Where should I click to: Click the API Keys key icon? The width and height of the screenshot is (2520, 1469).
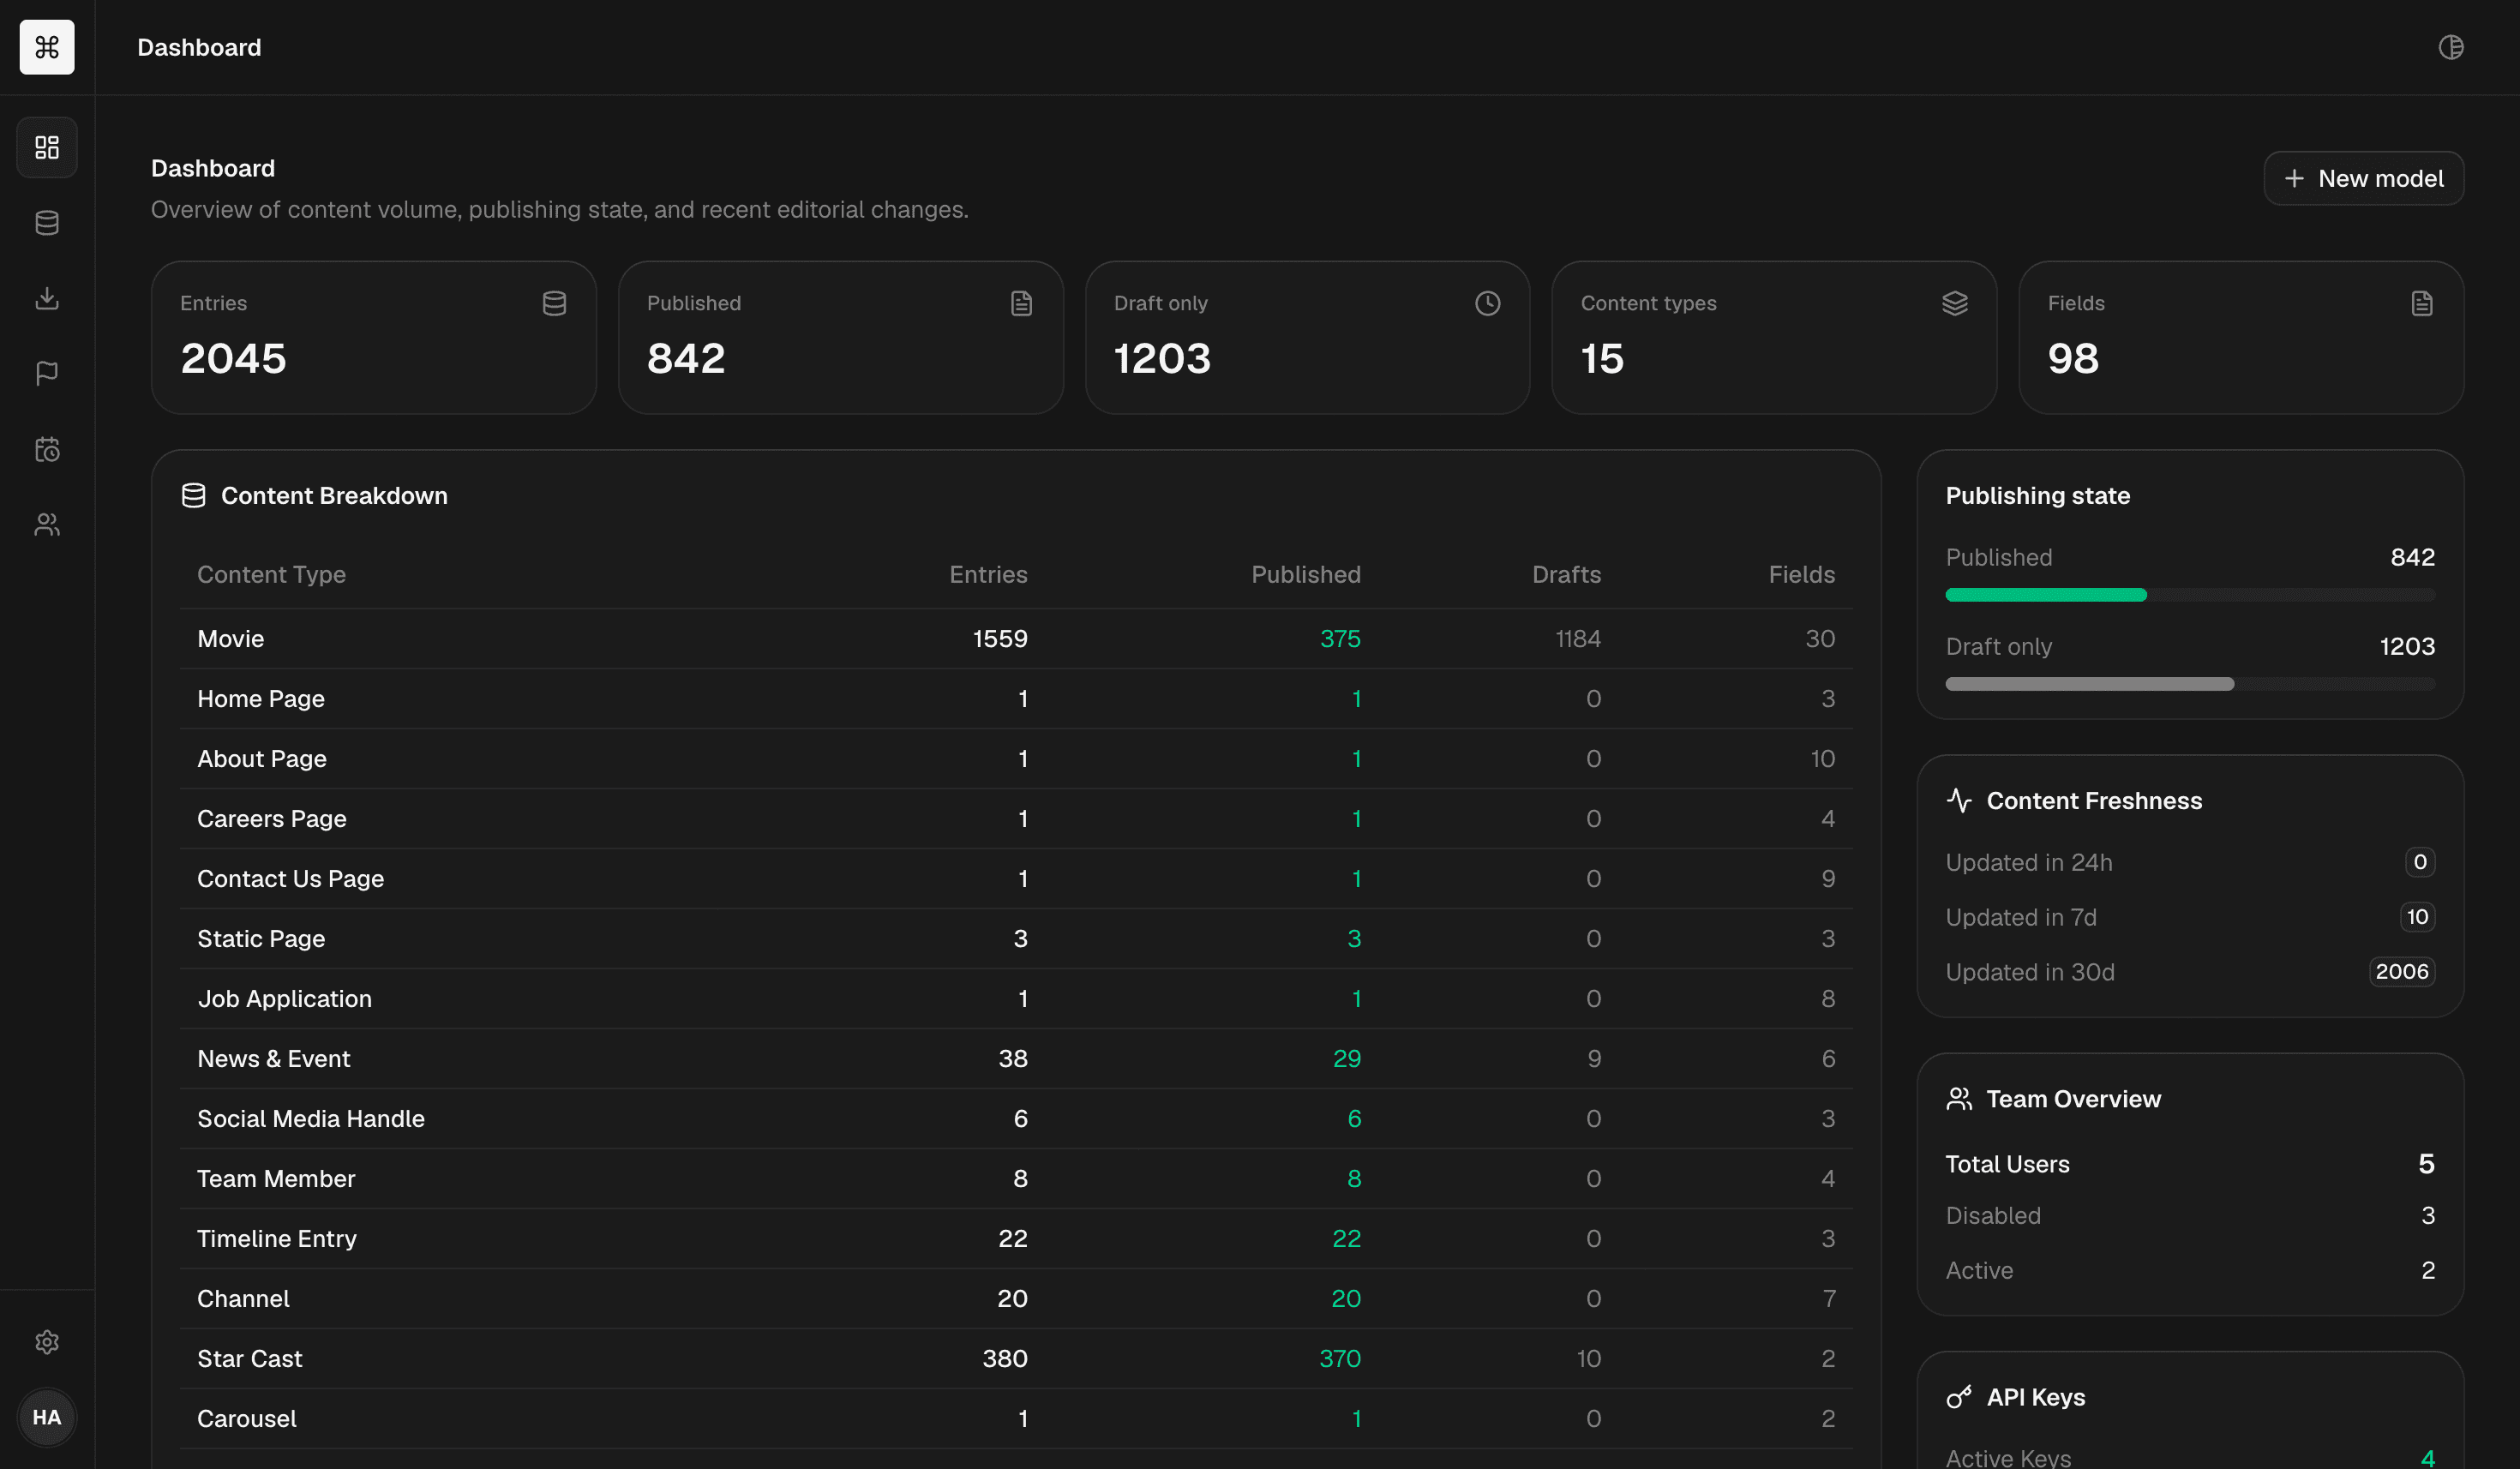(1959, 1397)
